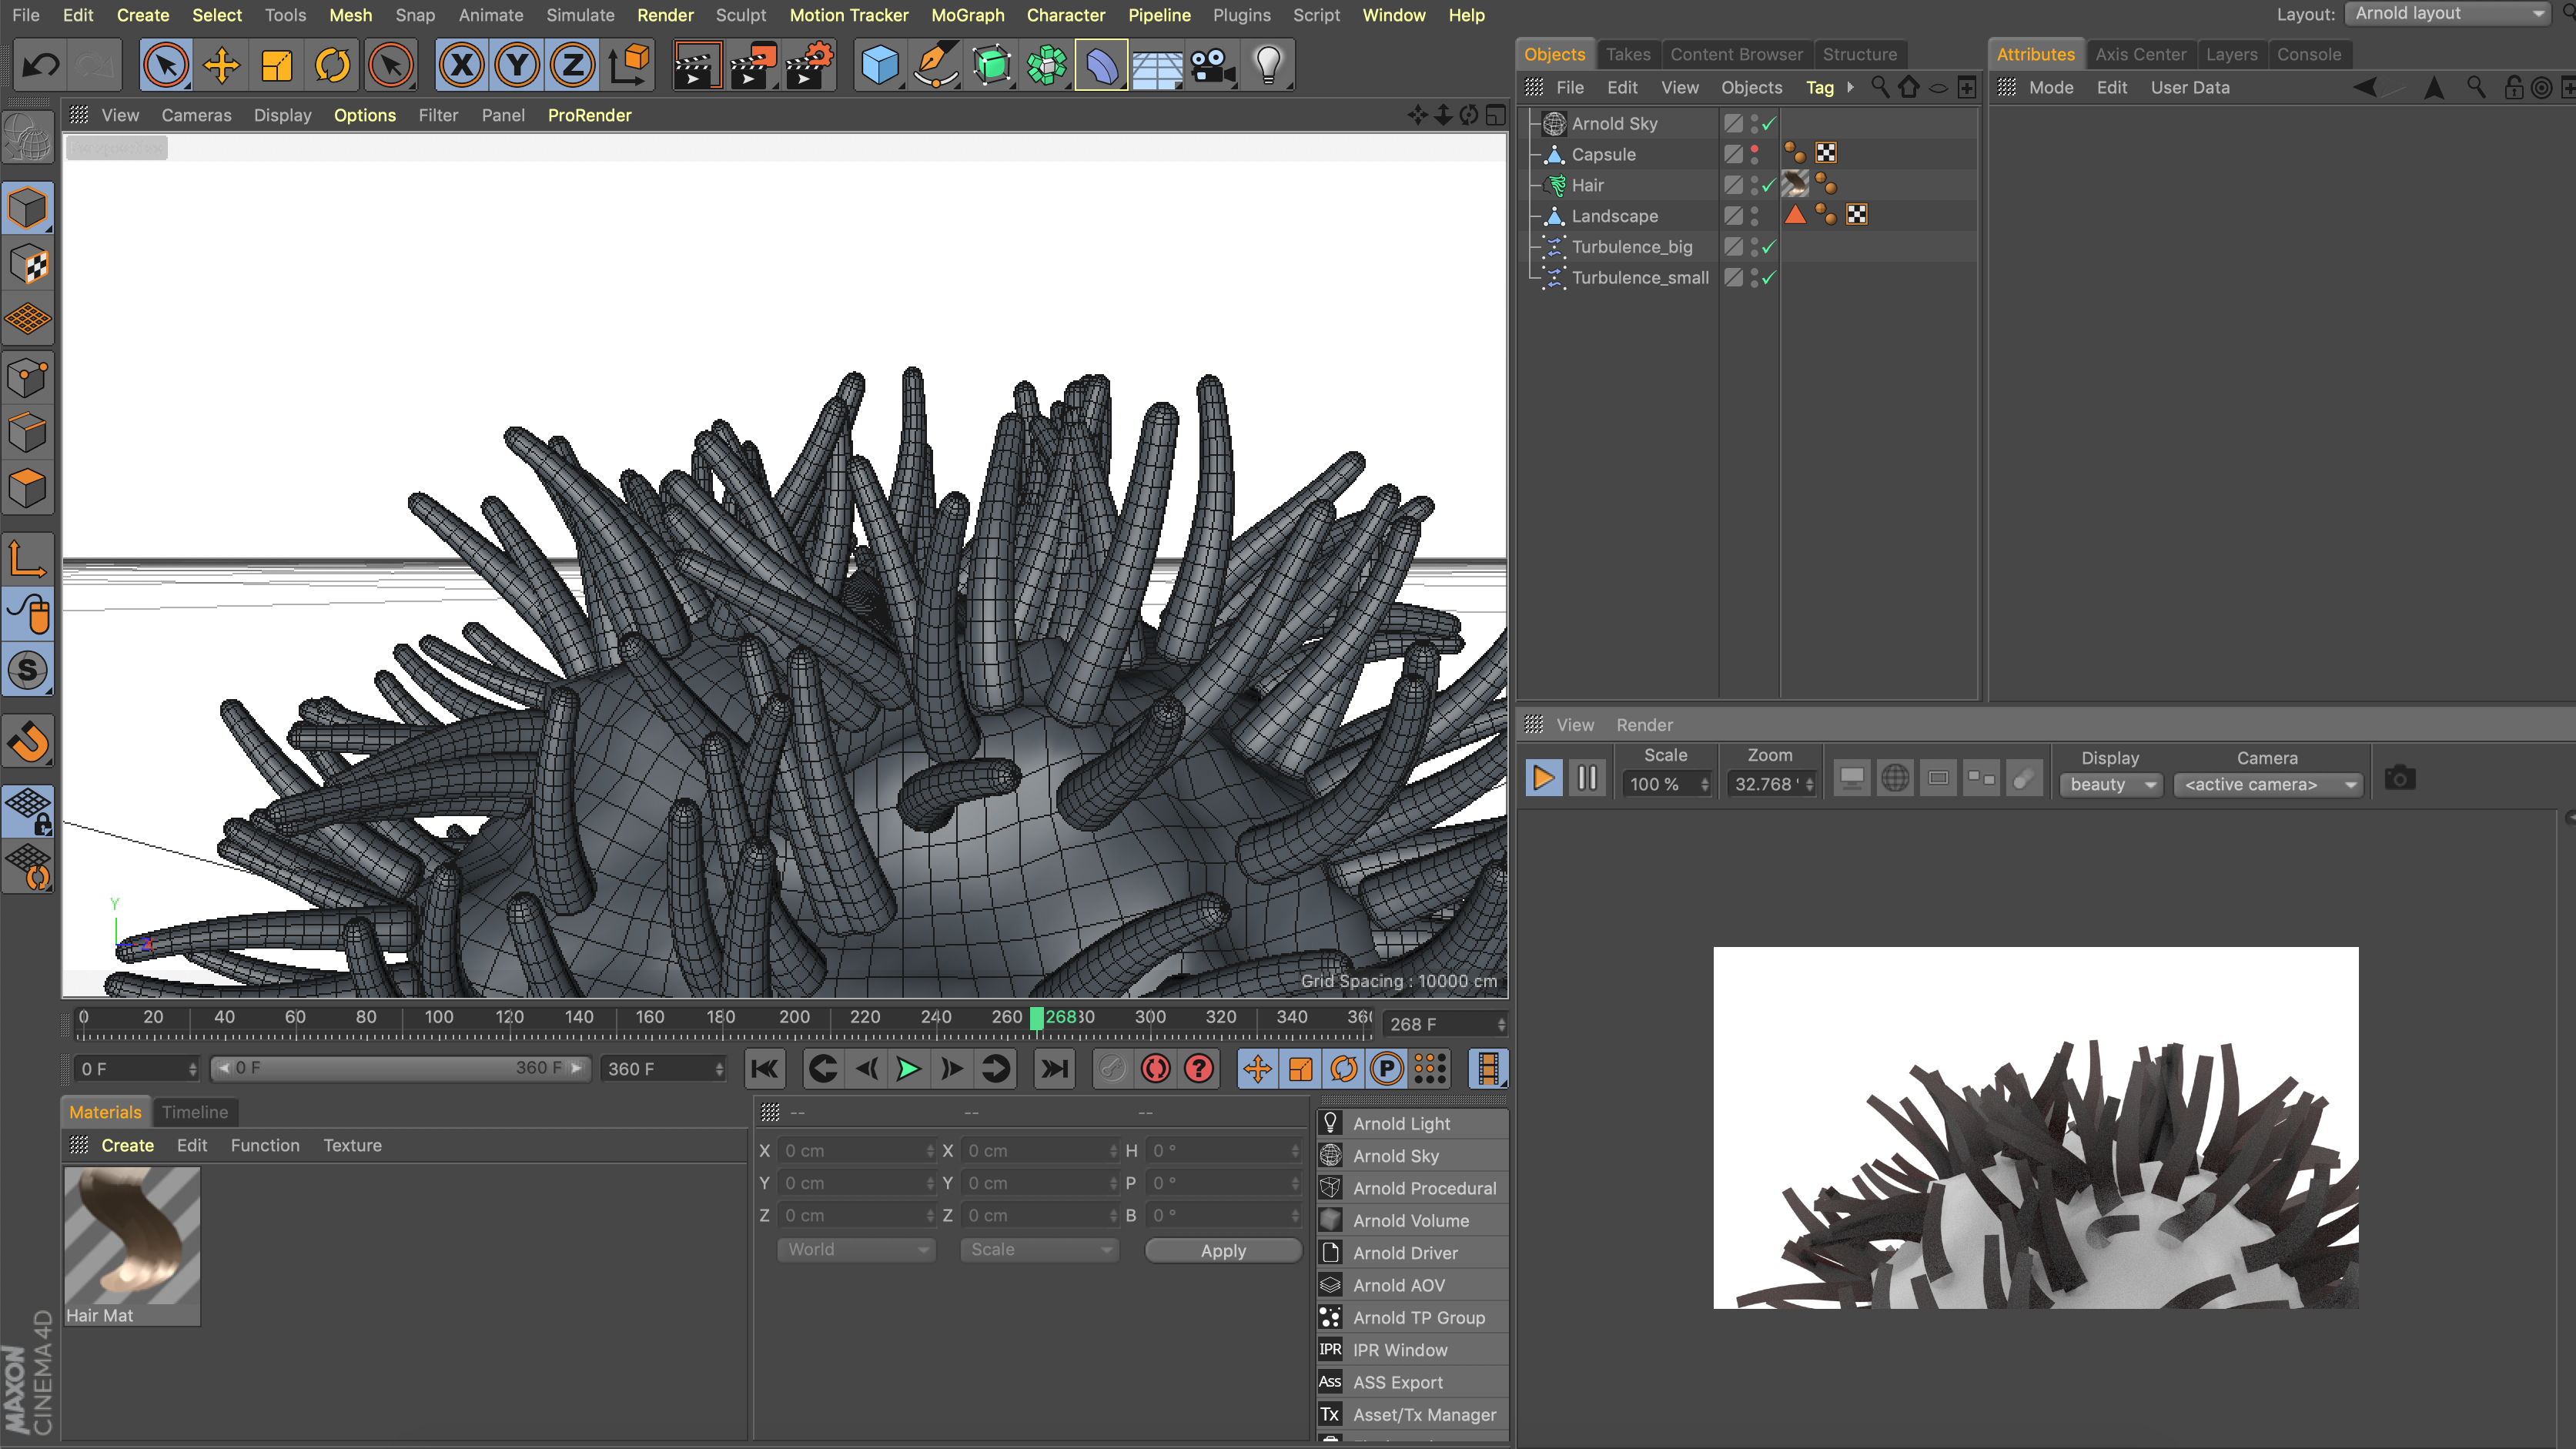
Task: Click the preview range slider bar
Action: tap(401, 1068)
